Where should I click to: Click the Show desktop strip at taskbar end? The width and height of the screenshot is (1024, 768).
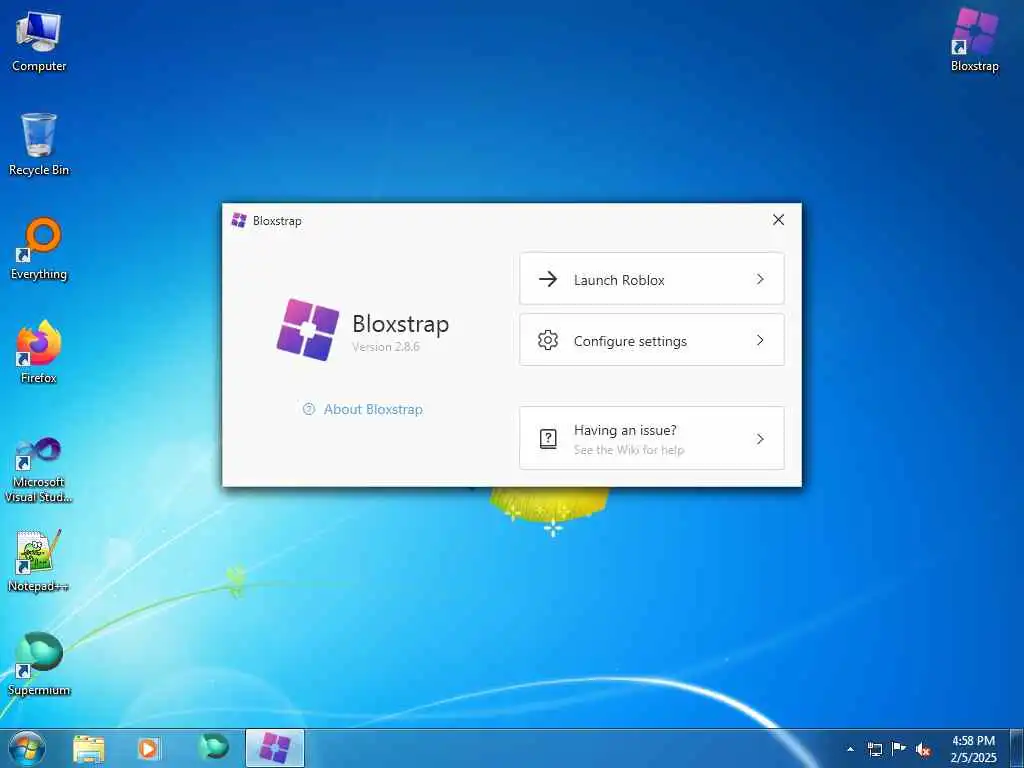1016,749
